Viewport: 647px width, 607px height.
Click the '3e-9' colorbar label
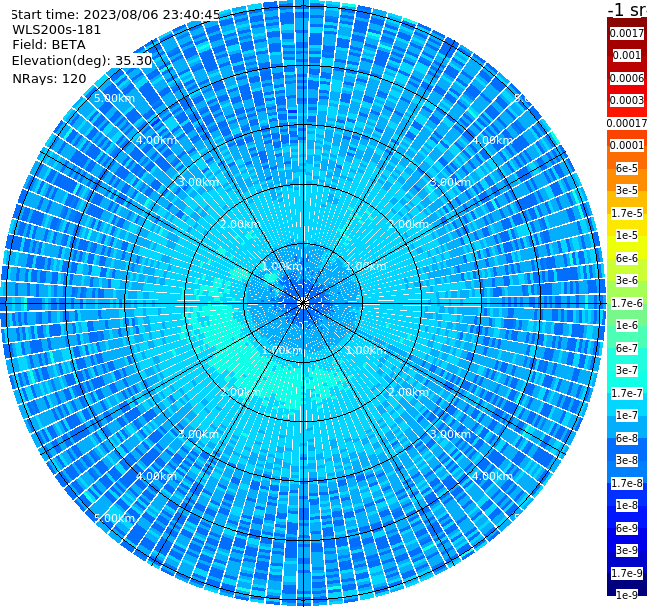[627, 550]
